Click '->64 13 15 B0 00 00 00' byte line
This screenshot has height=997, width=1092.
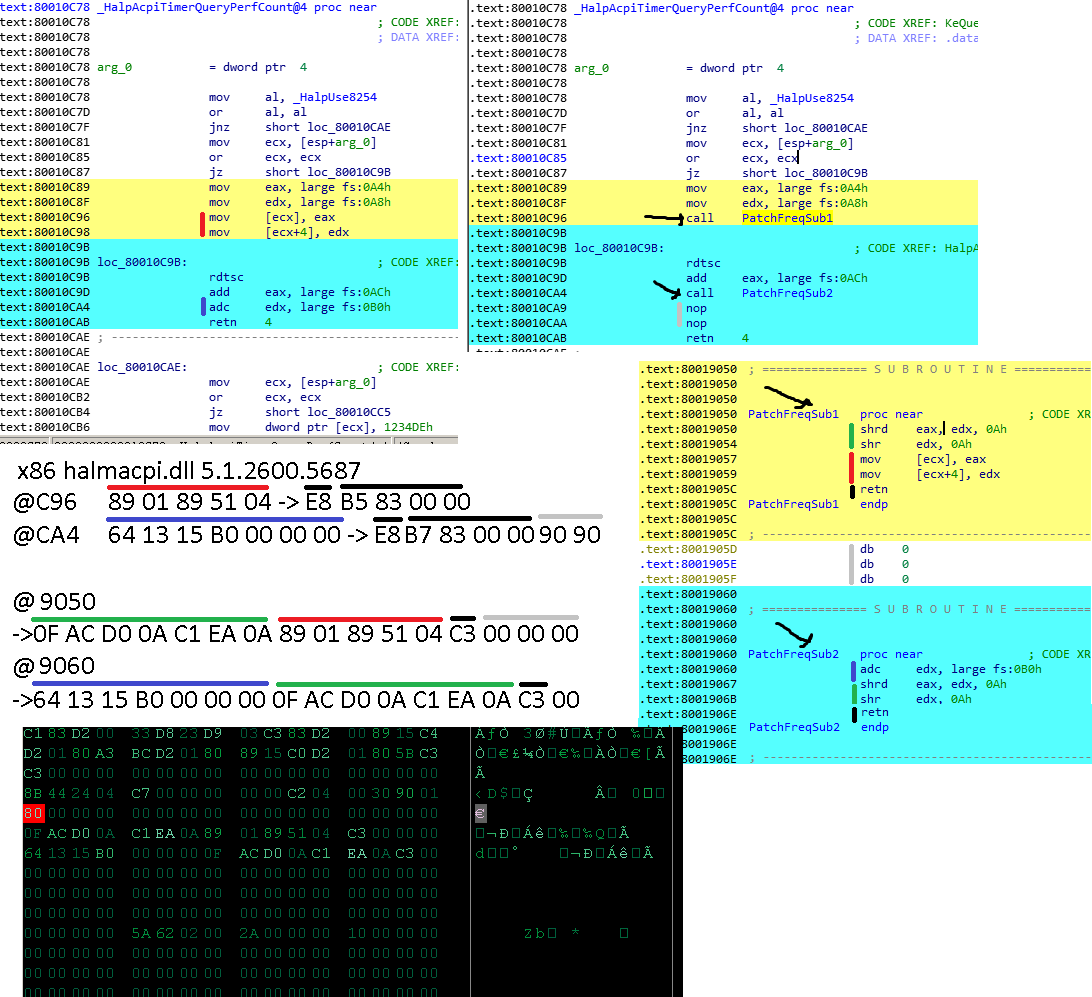click(x=139, y=700)
